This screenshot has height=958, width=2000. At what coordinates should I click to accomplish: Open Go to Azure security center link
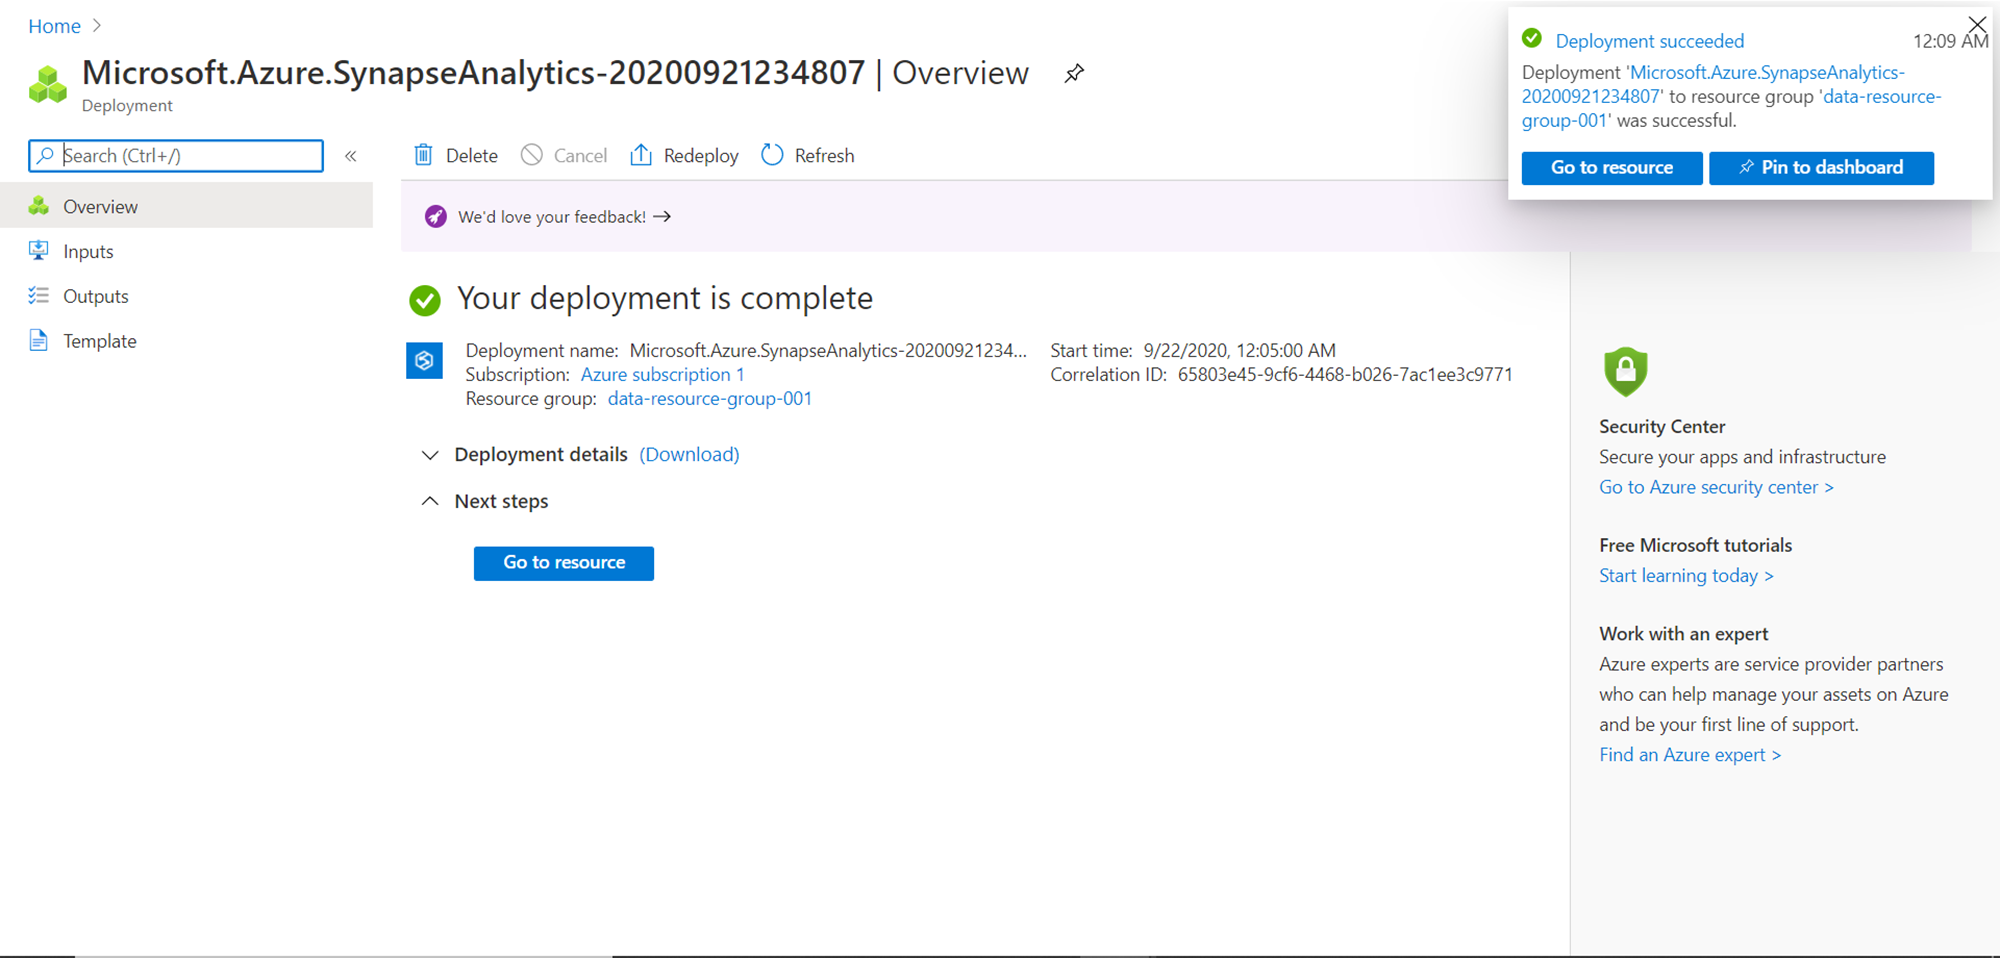click(x=1716, y=487)
